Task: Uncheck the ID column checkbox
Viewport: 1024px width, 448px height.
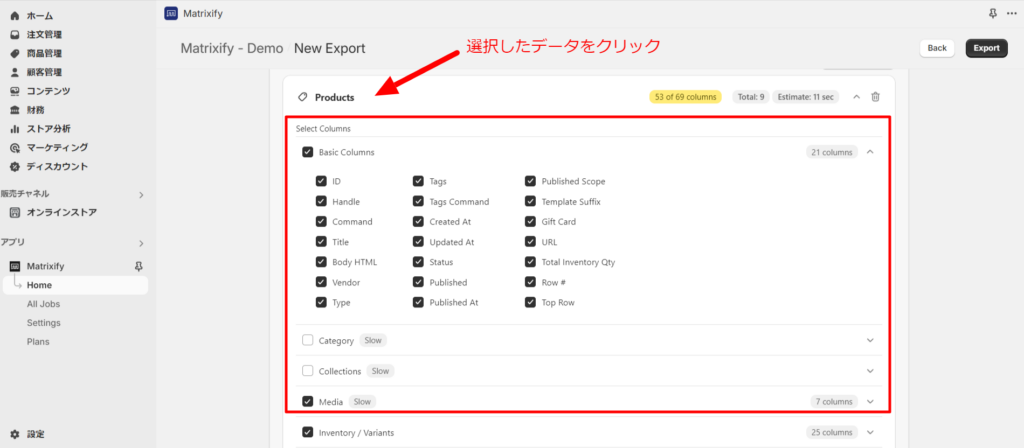Action: tap(321, 181)
